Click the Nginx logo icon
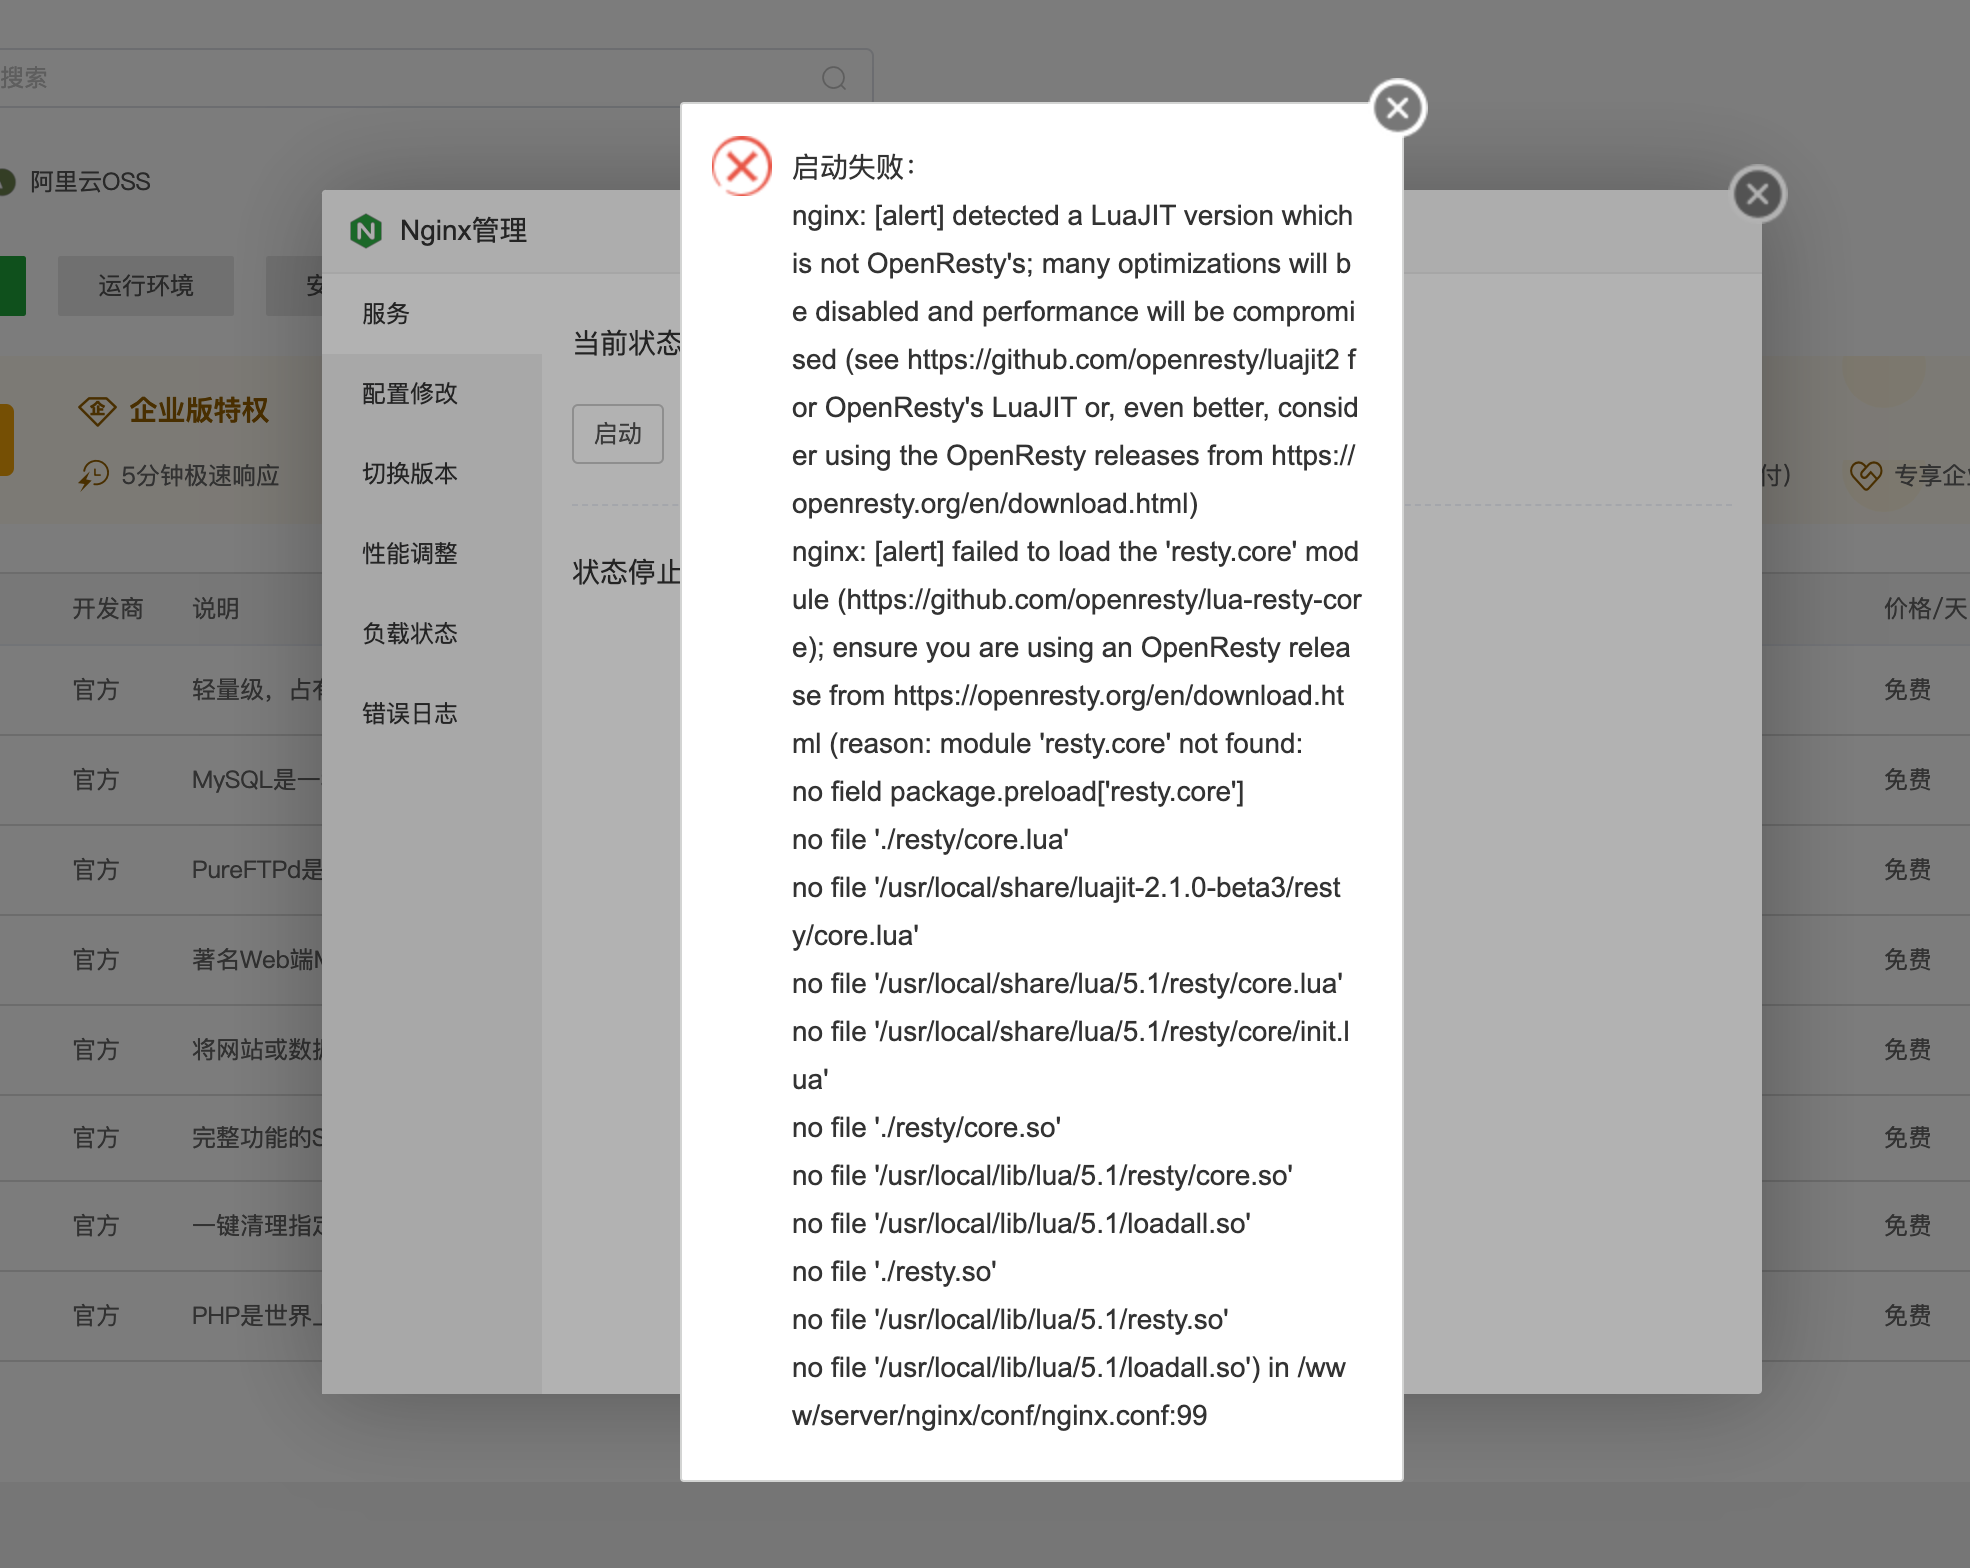The width and height of the screenshot is (1970, 1568). coord(366,231)
